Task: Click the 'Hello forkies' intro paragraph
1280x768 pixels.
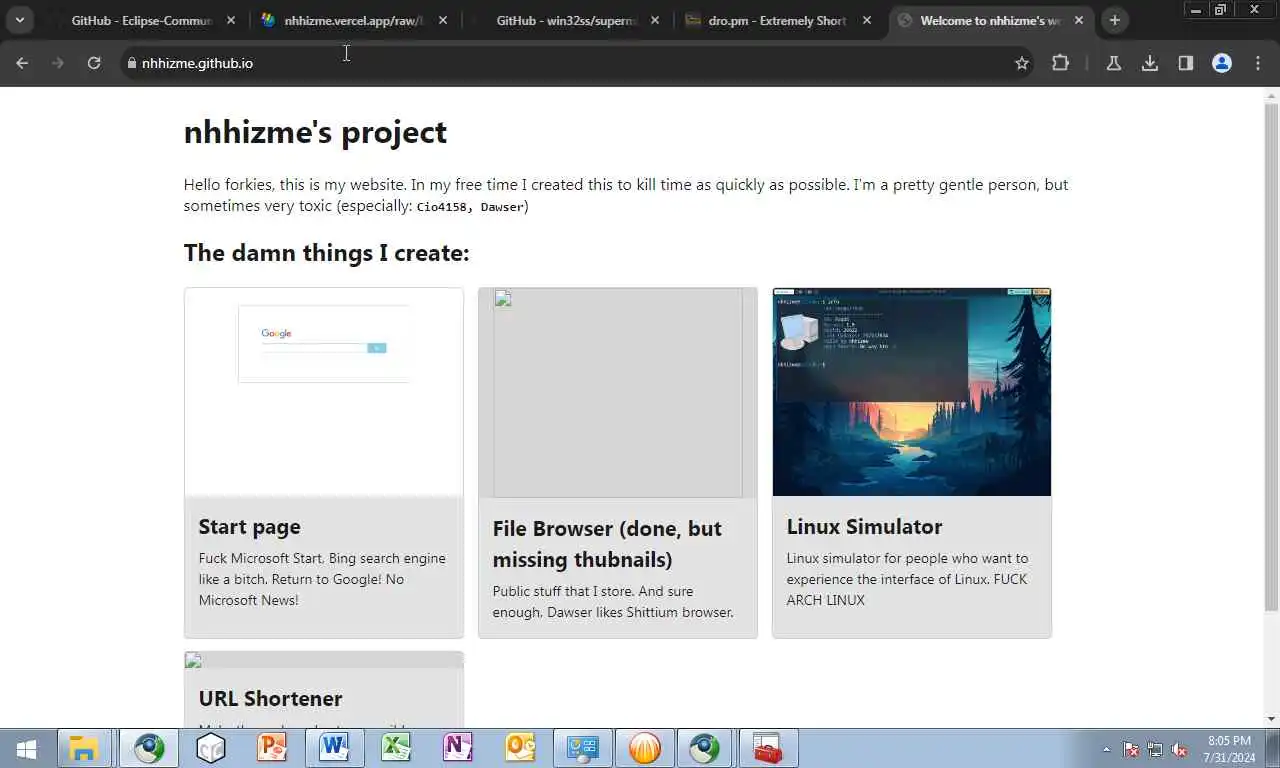Action: point(626,195)
